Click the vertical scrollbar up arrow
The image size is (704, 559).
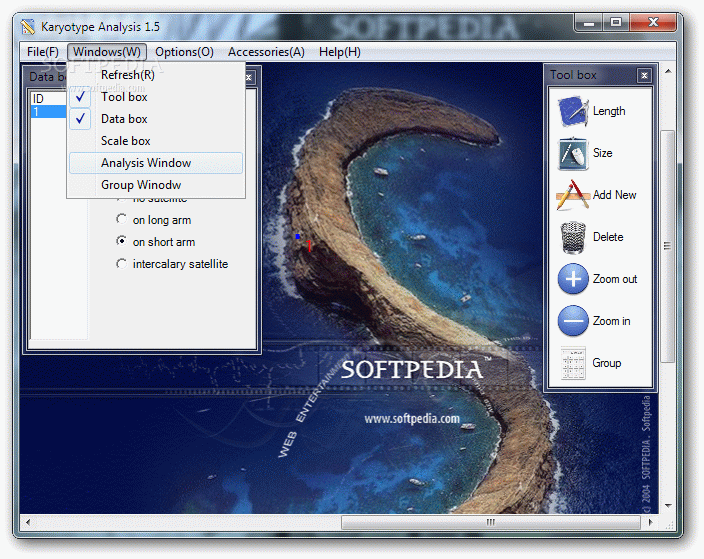[x=668, y=71]
